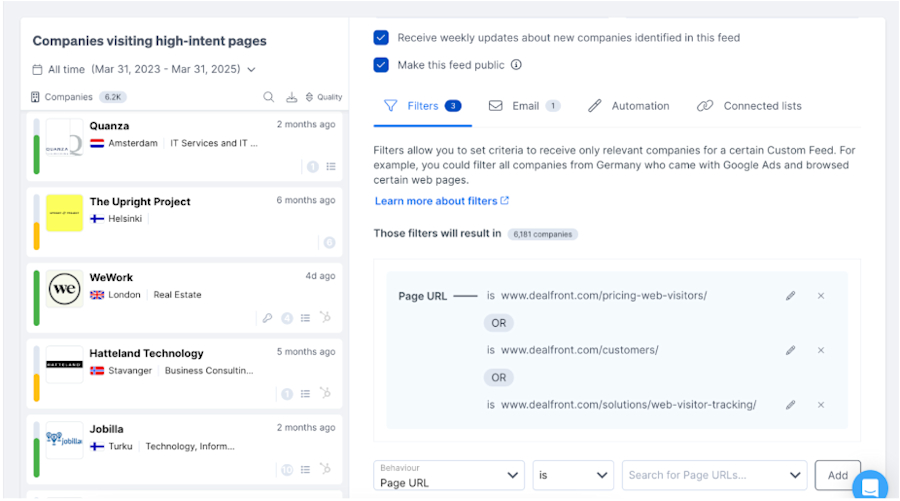Image resolution: width=900 pixels, height=501 pixels.
Task: Click The Upright Project yellow logo thumbnail
Action: coord(64,213)
